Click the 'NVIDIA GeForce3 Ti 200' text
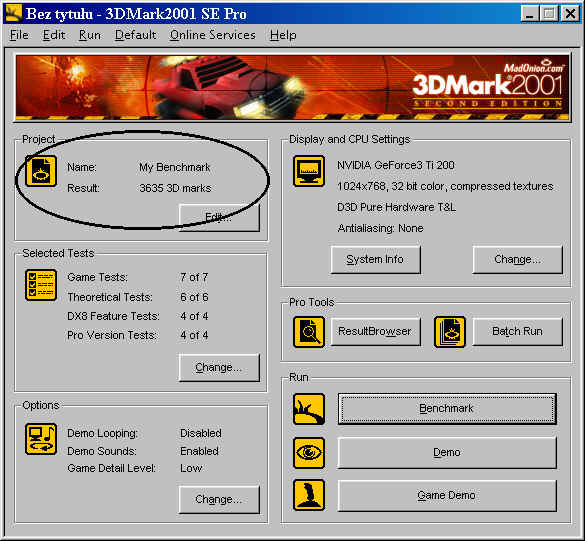 click(x=396, y=165)
